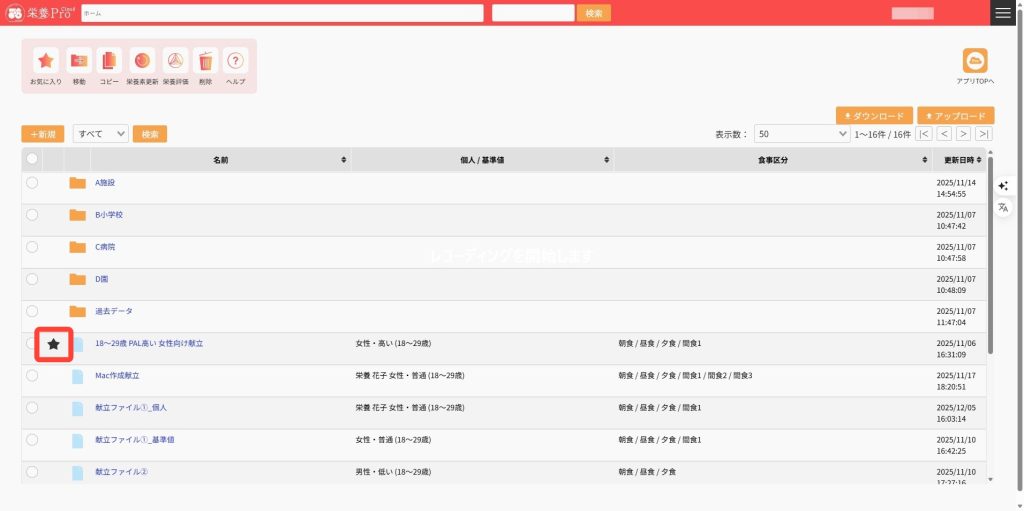
Task: Go to アプリTOPへ icon
Action: click(974, 61)
